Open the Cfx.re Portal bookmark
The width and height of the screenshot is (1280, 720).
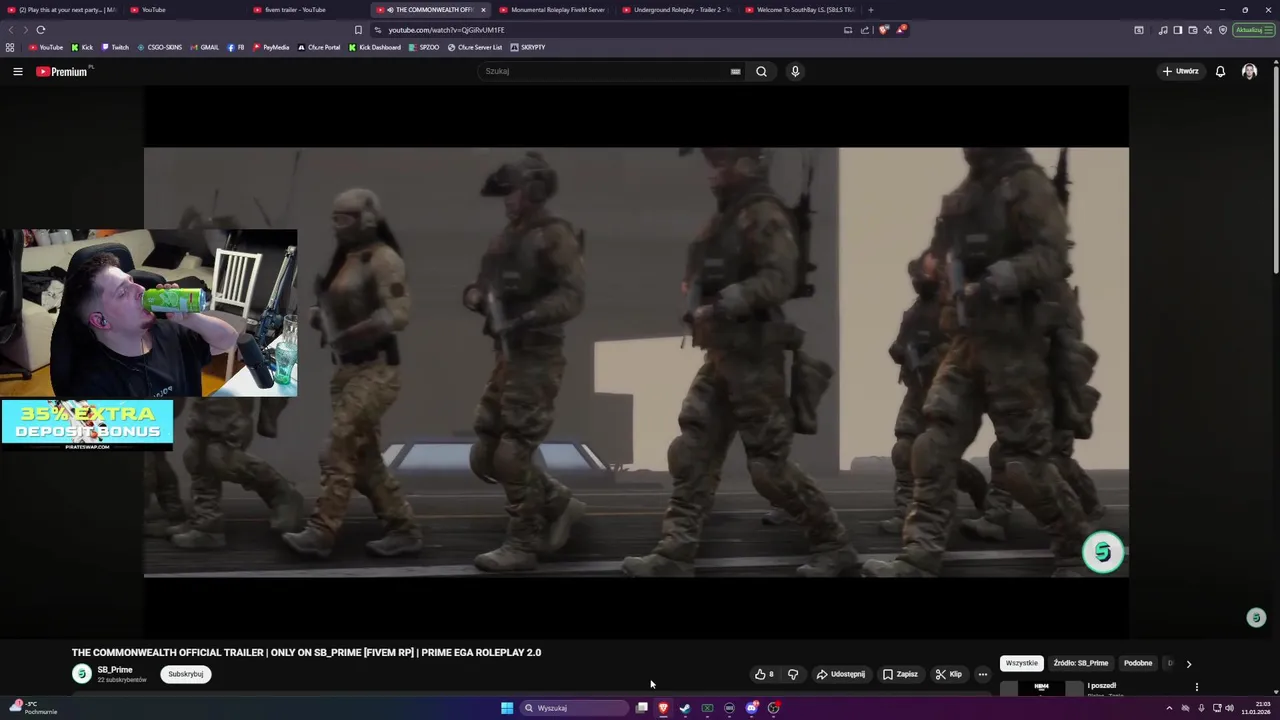point(319,47)
